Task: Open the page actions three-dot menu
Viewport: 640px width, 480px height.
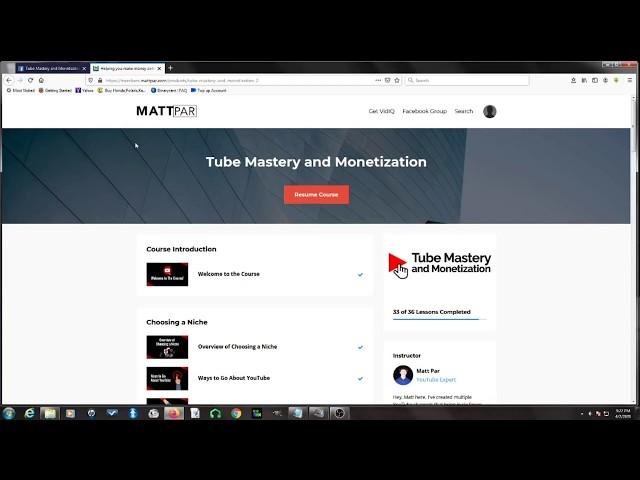Action: pyautogui.click(x=378, y=80)
